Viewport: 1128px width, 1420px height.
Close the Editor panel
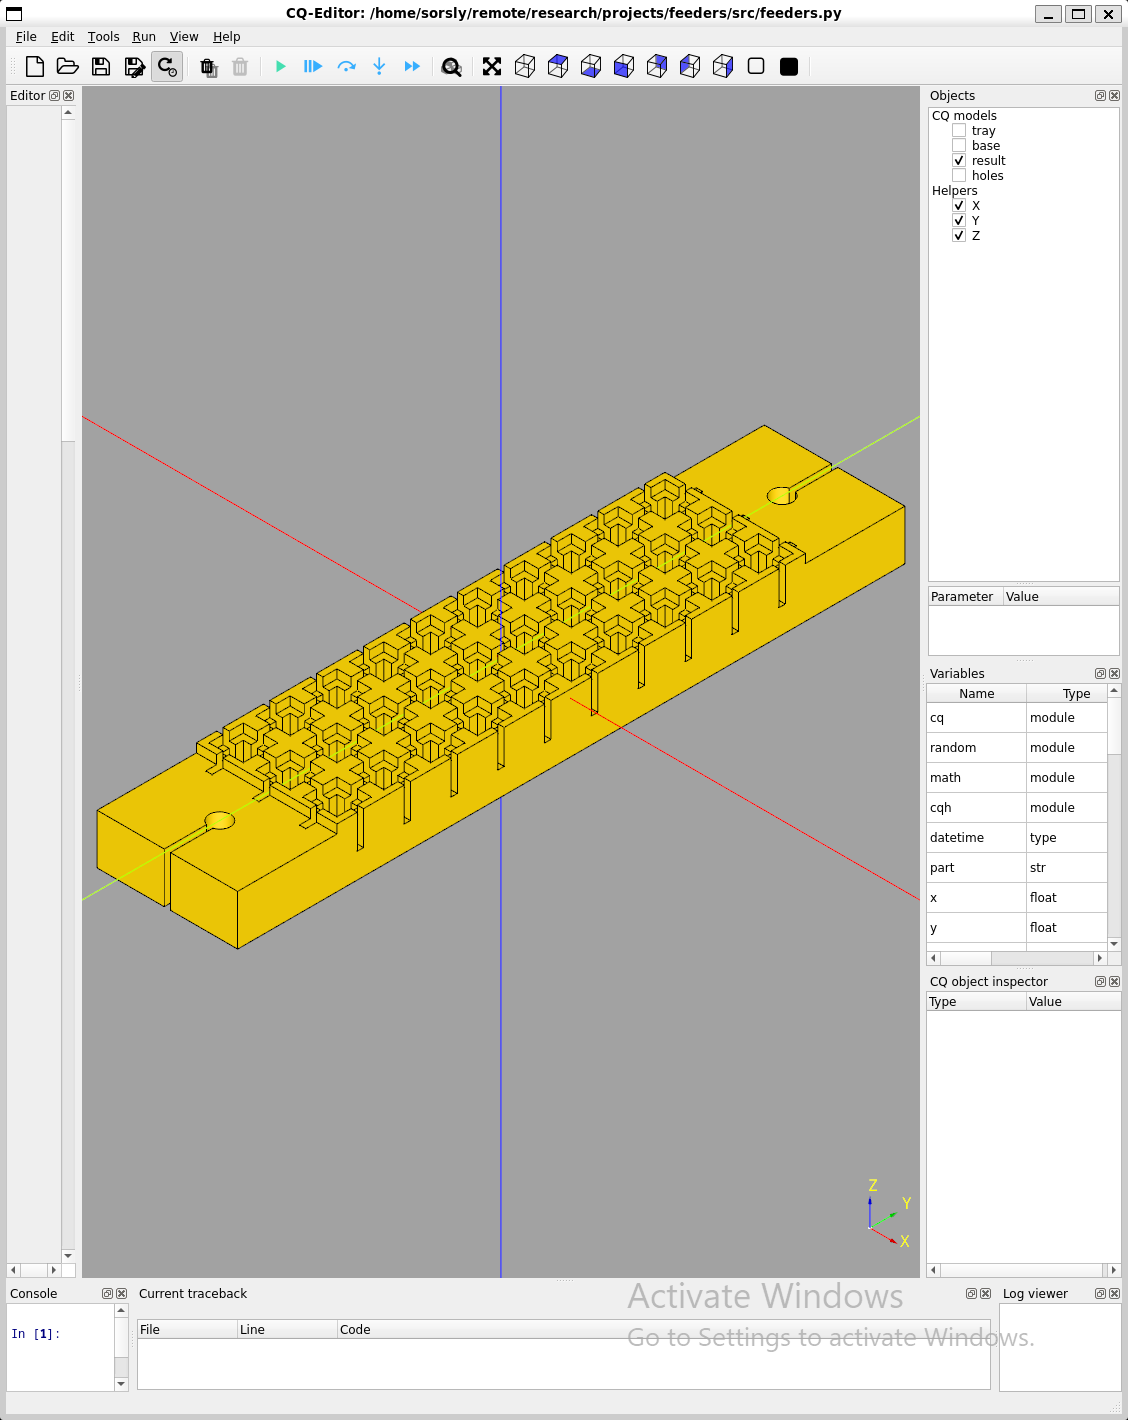click(69, 96)
